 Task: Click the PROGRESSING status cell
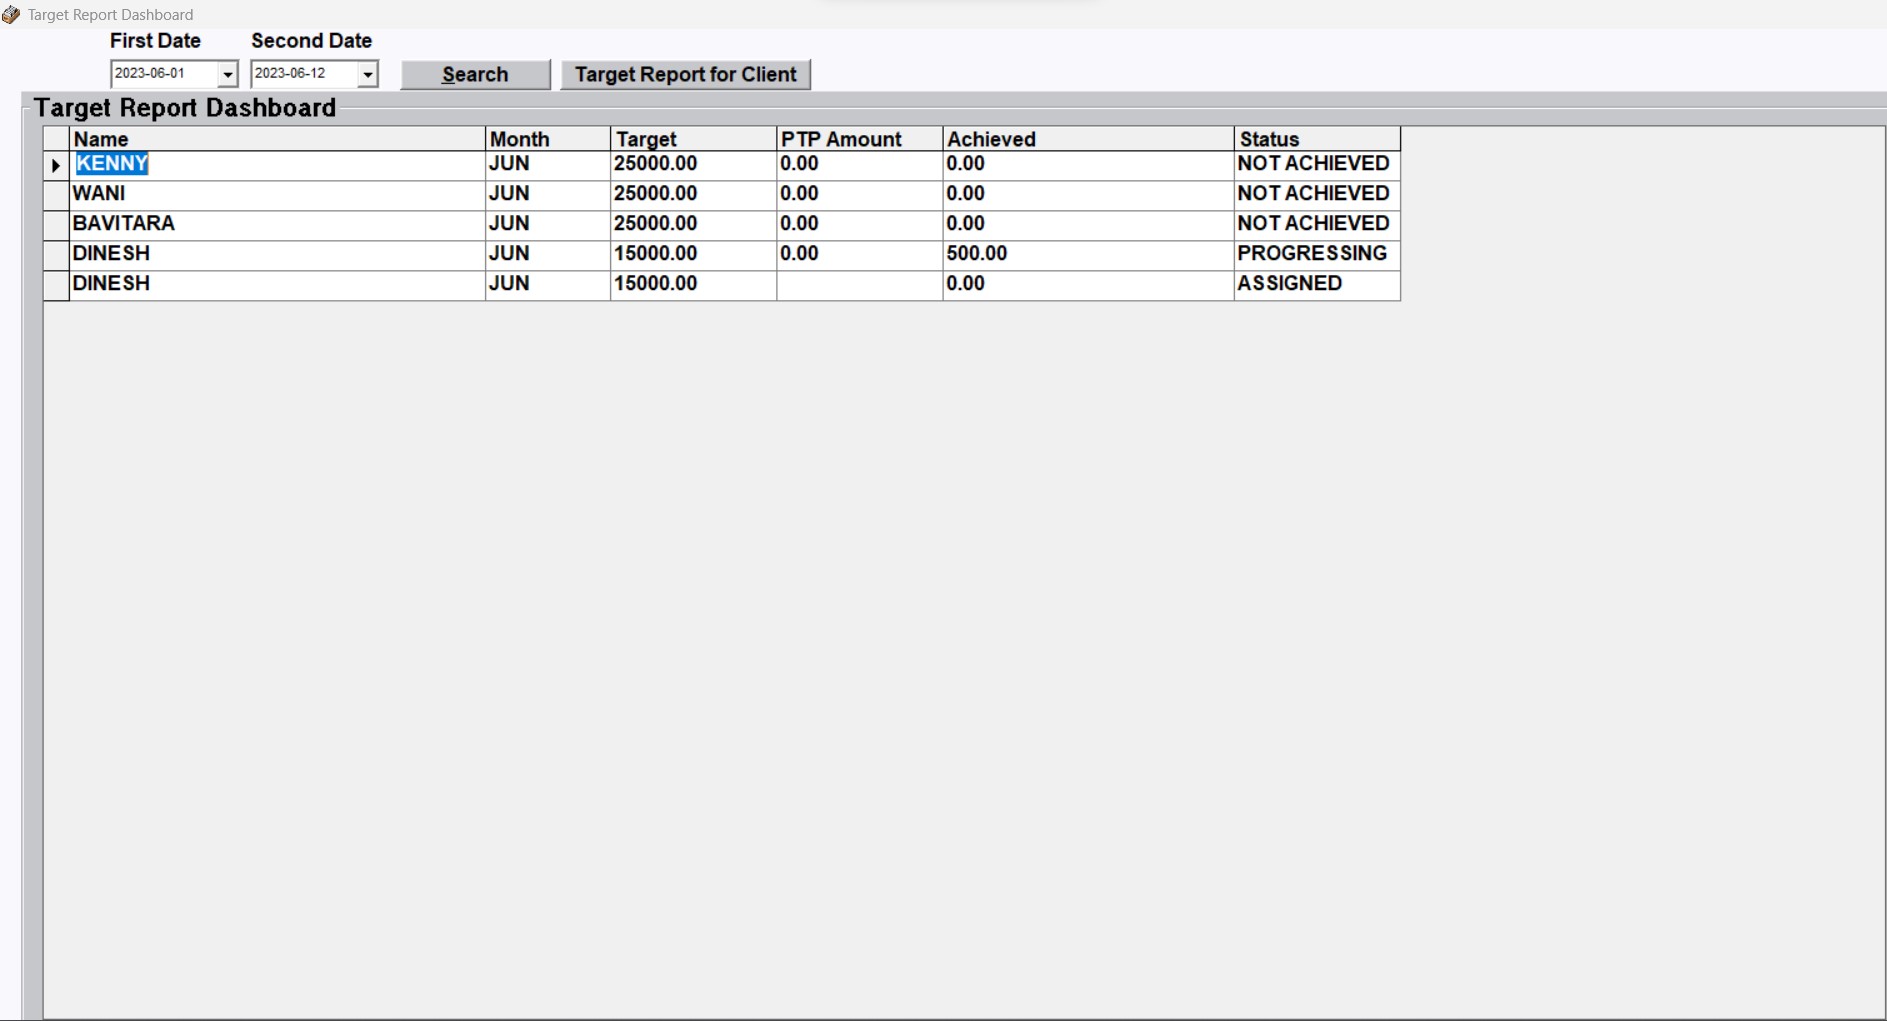click(1316, 254)
